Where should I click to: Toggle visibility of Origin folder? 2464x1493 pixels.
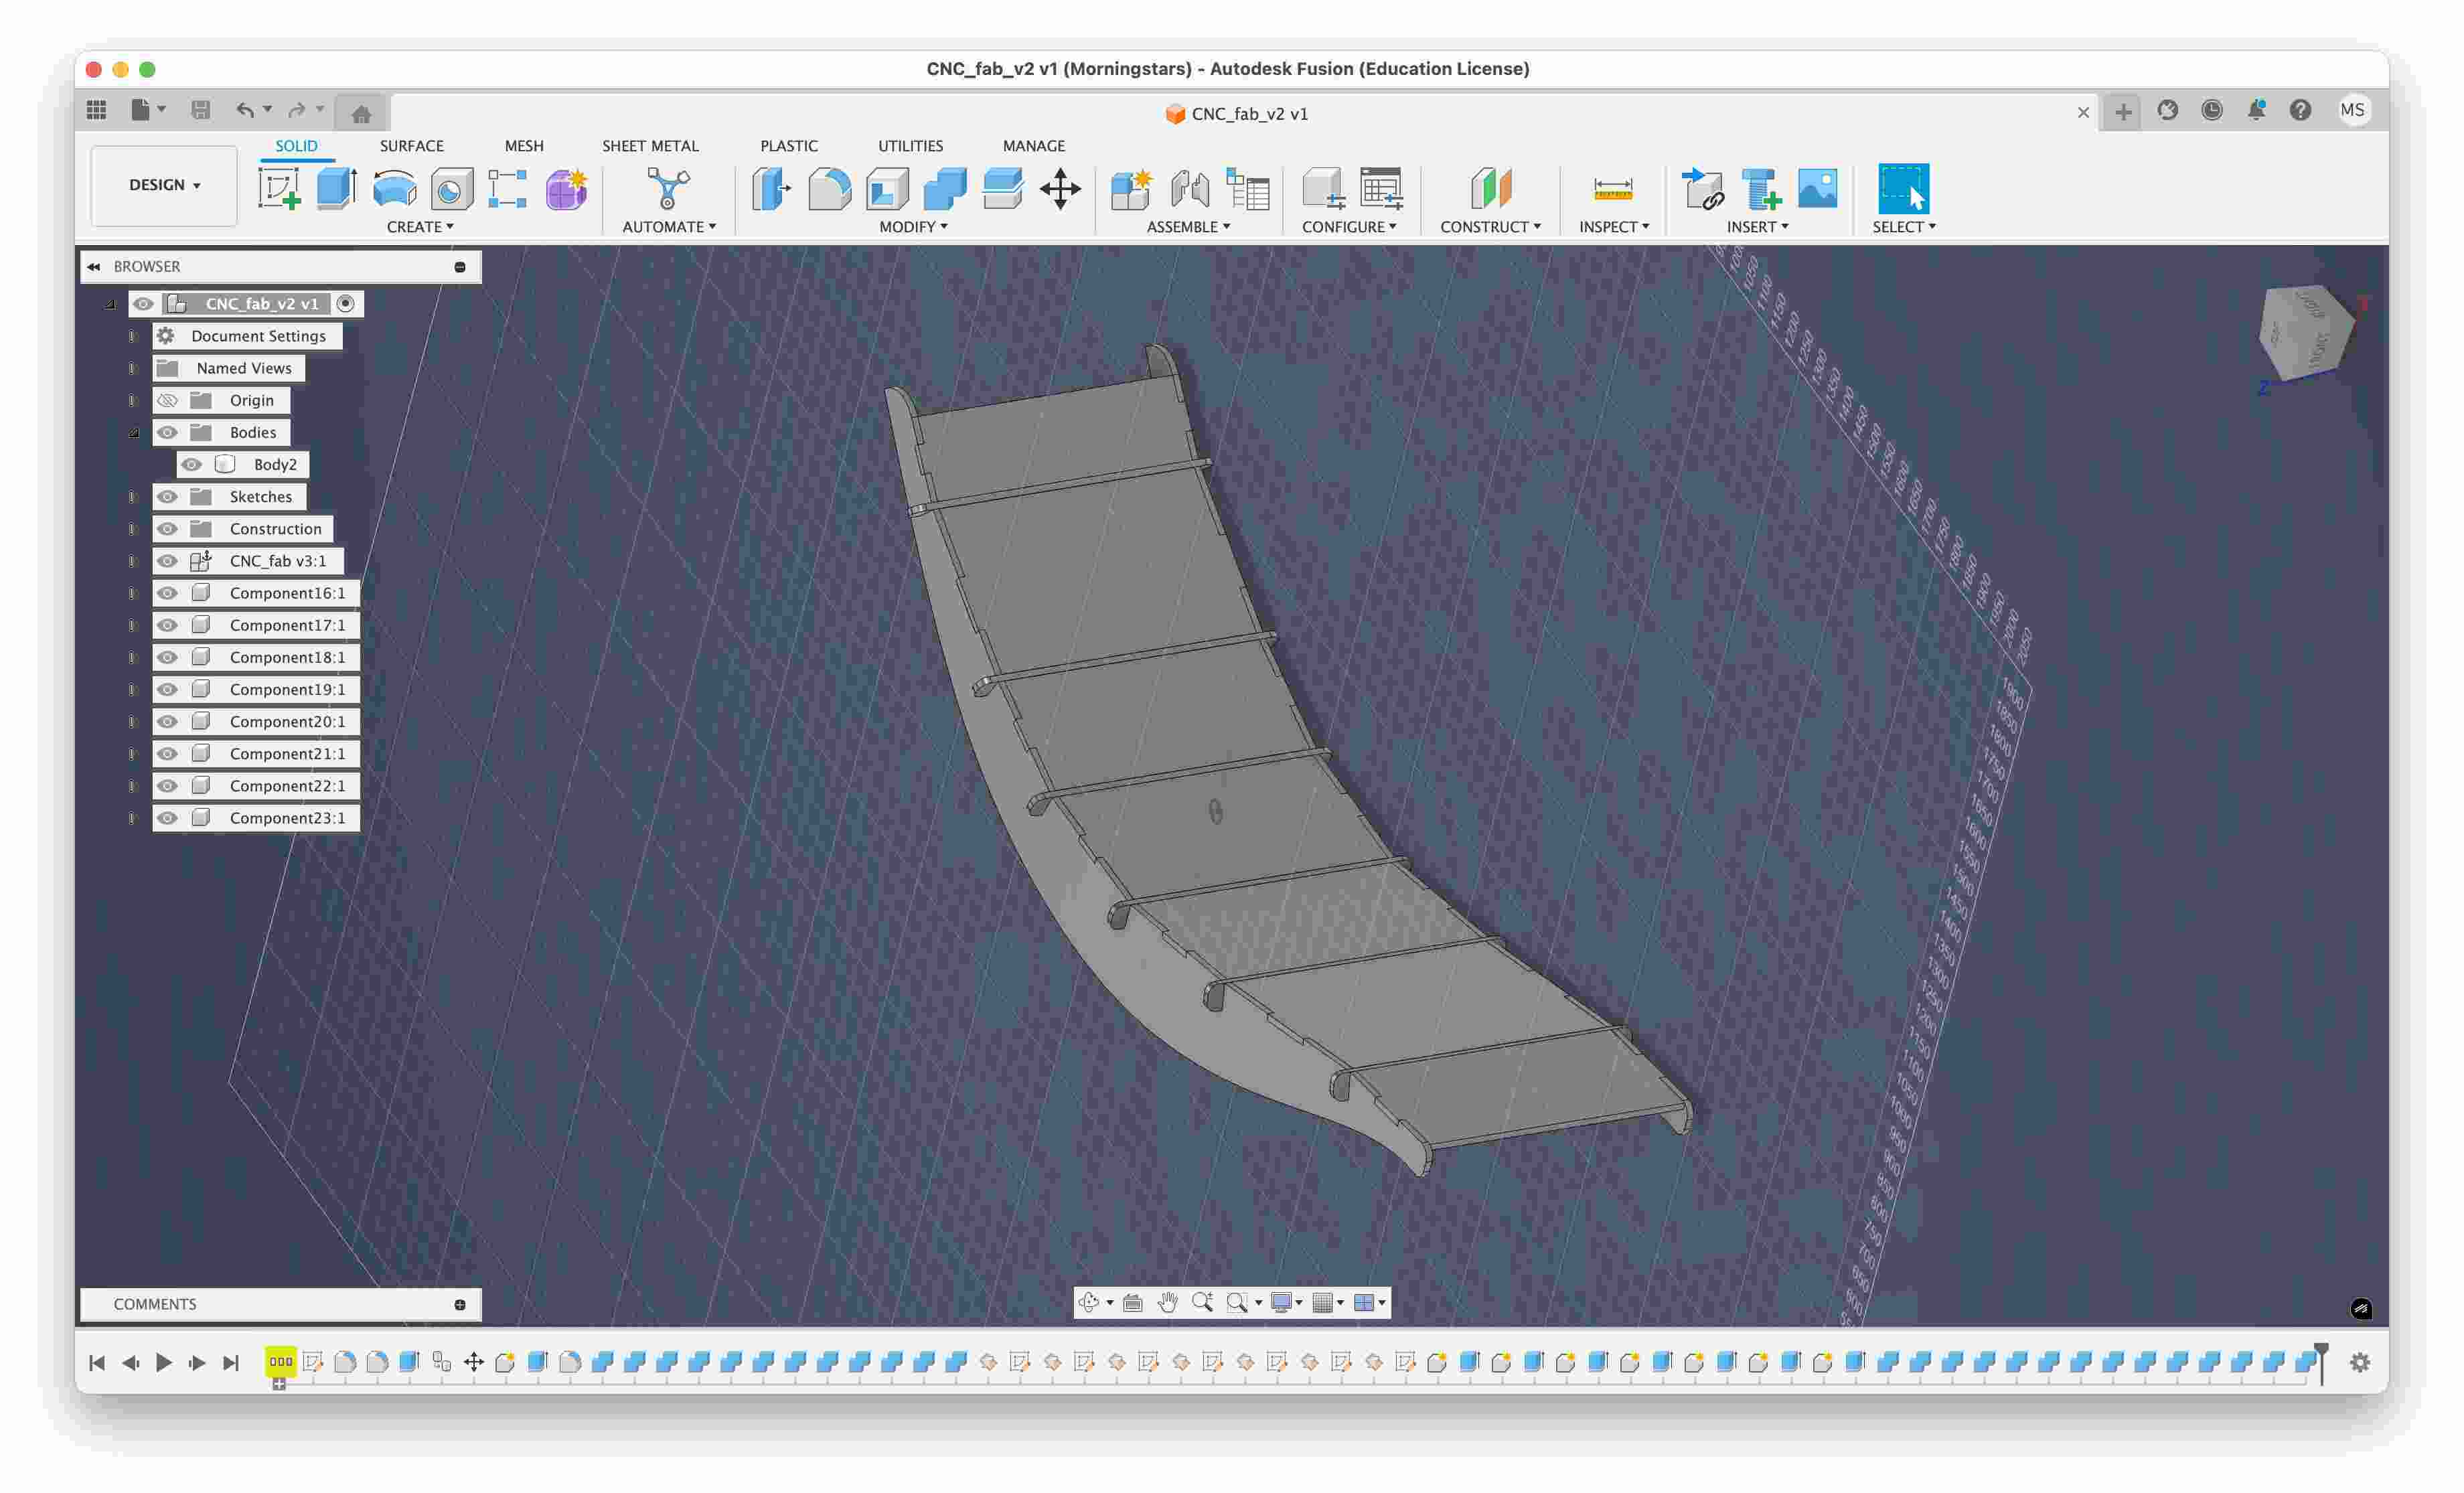click(167, 400)
